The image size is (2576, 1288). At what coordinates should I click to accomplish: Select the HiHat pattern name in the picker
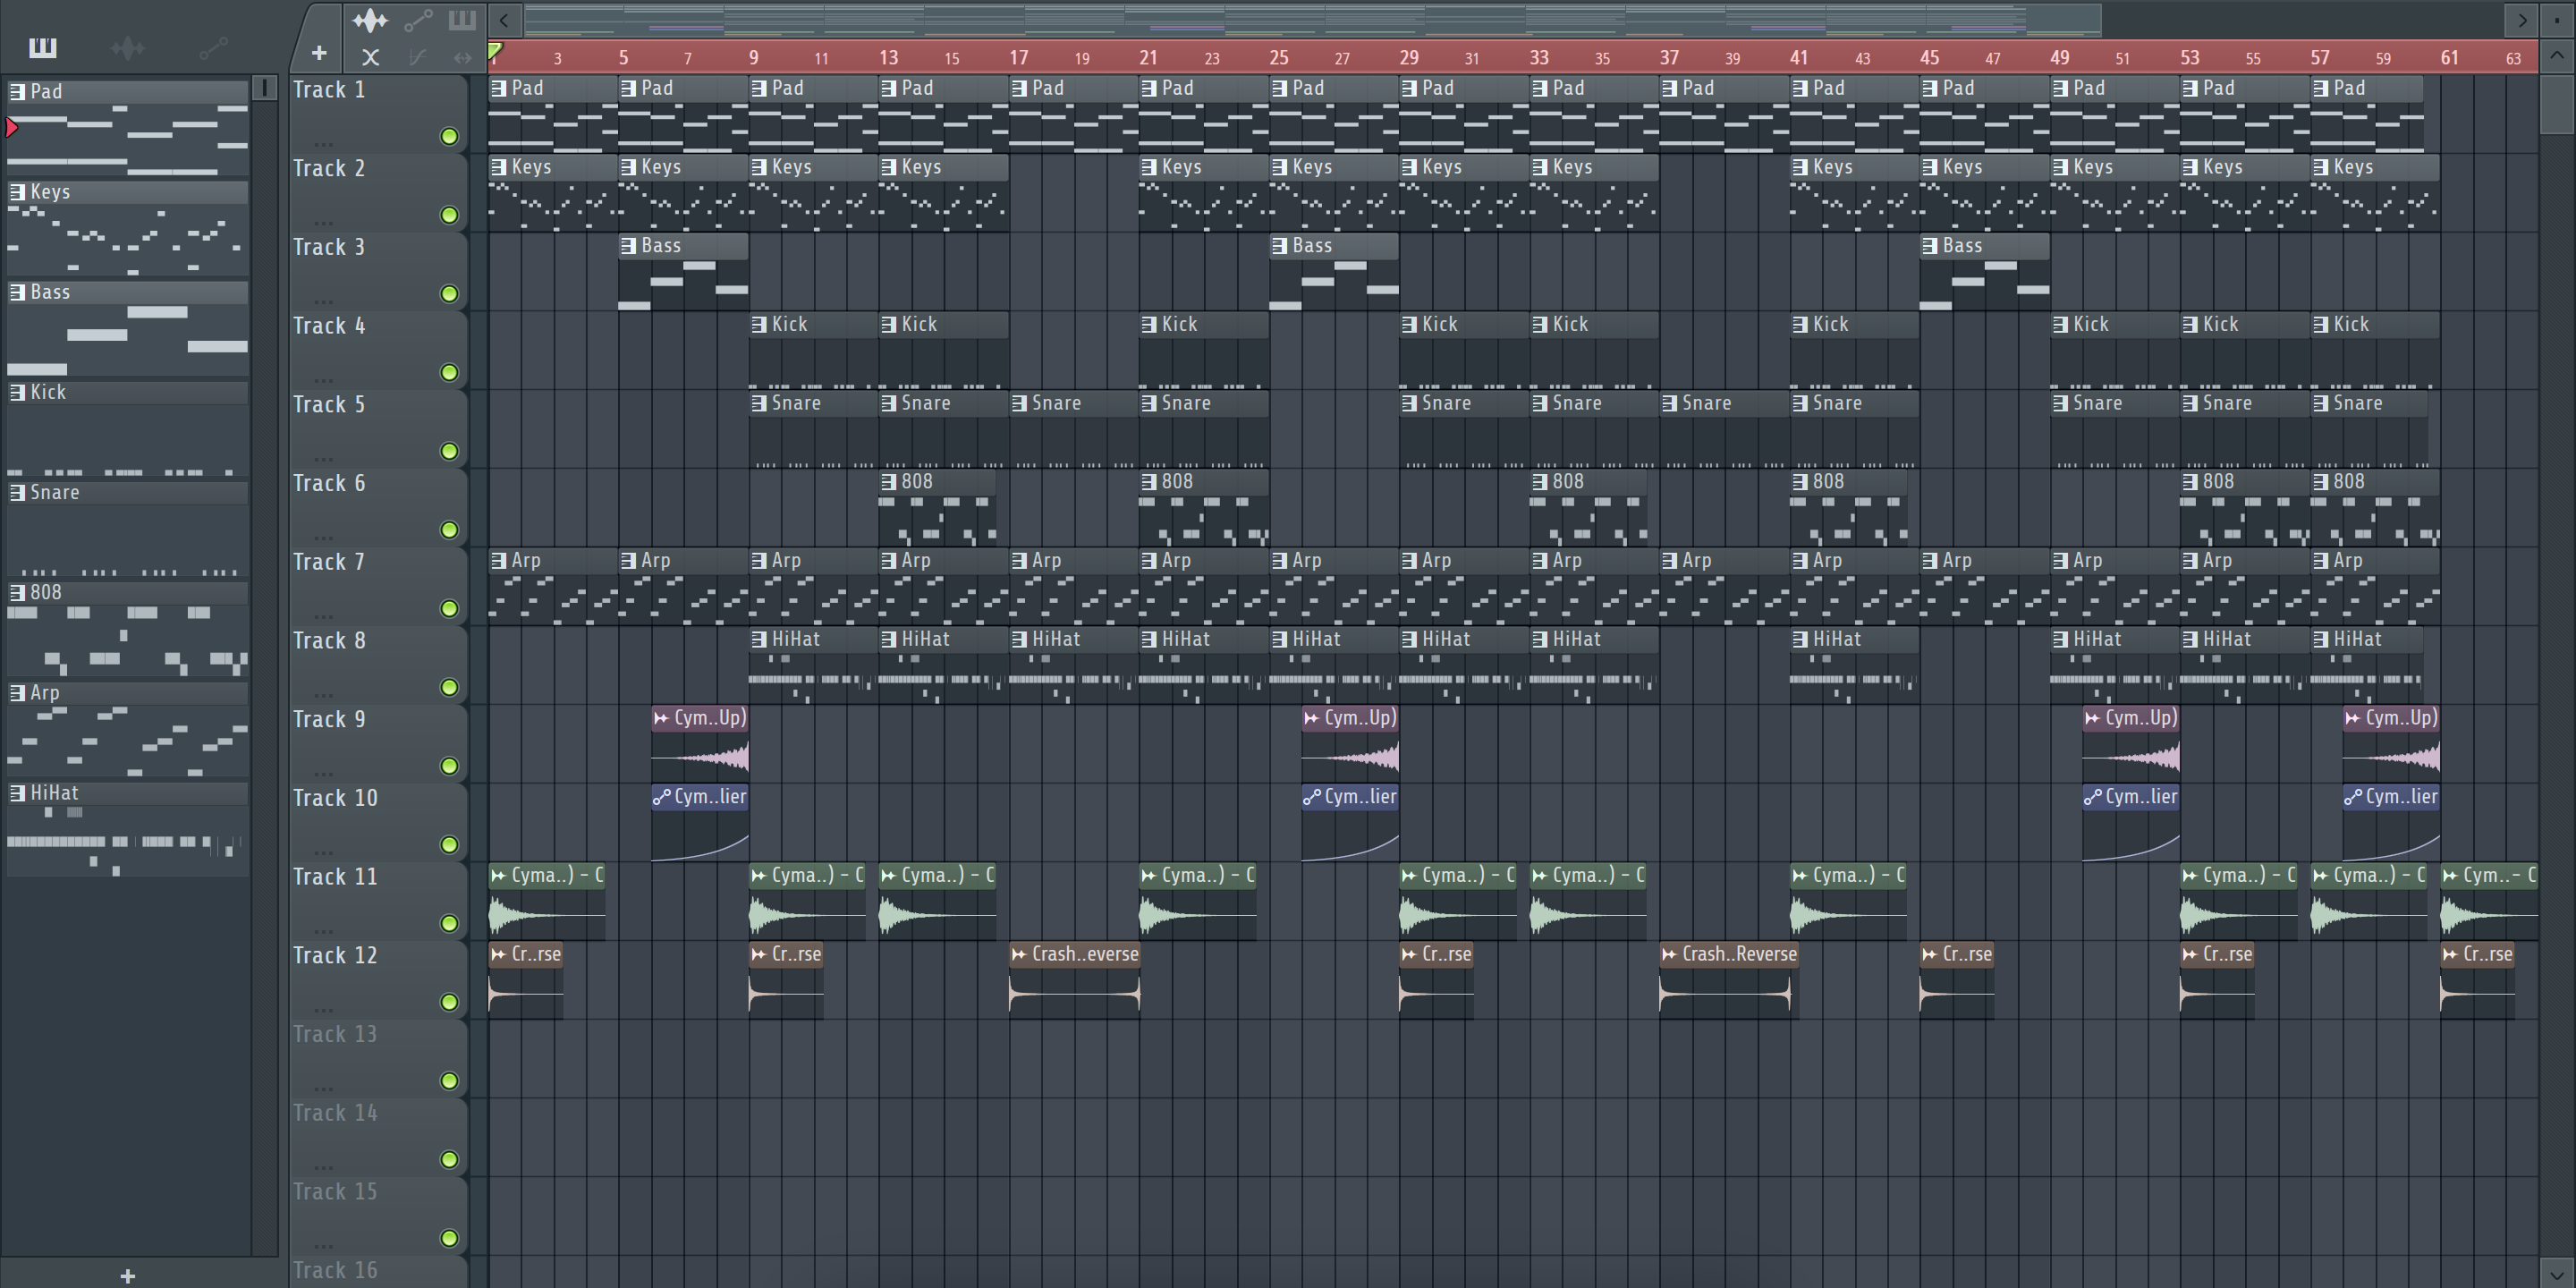click(54, 792)
